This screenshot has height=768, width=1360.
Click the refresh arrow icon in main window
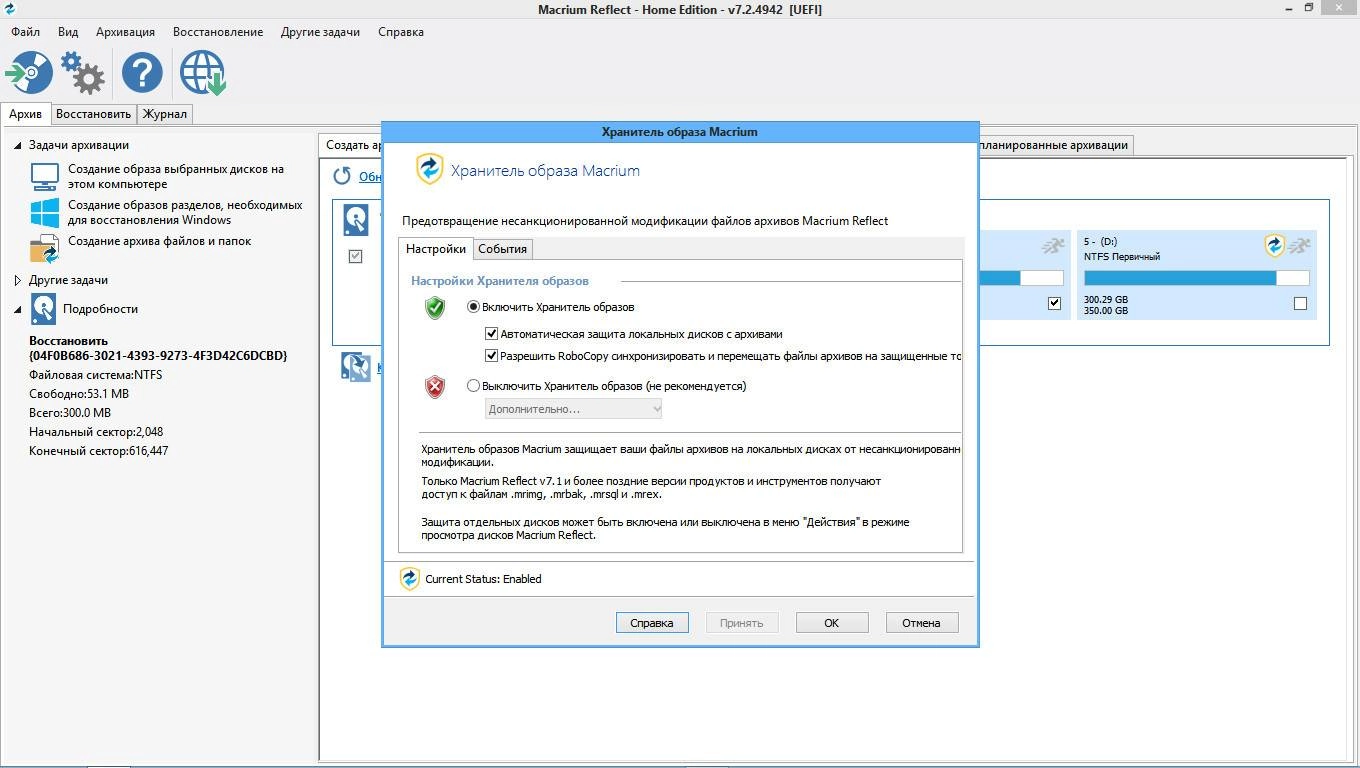342,176
